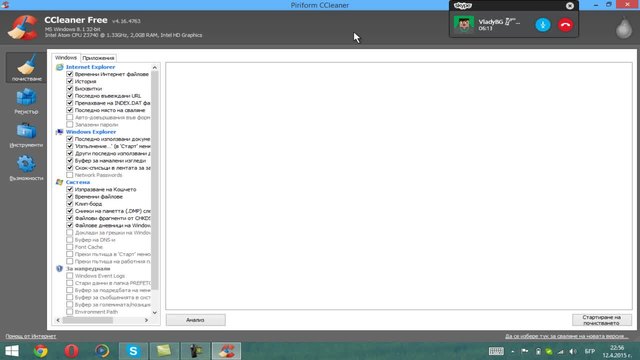Open Skype from the taskbar

pyautogui.click(x=133, y=351)
